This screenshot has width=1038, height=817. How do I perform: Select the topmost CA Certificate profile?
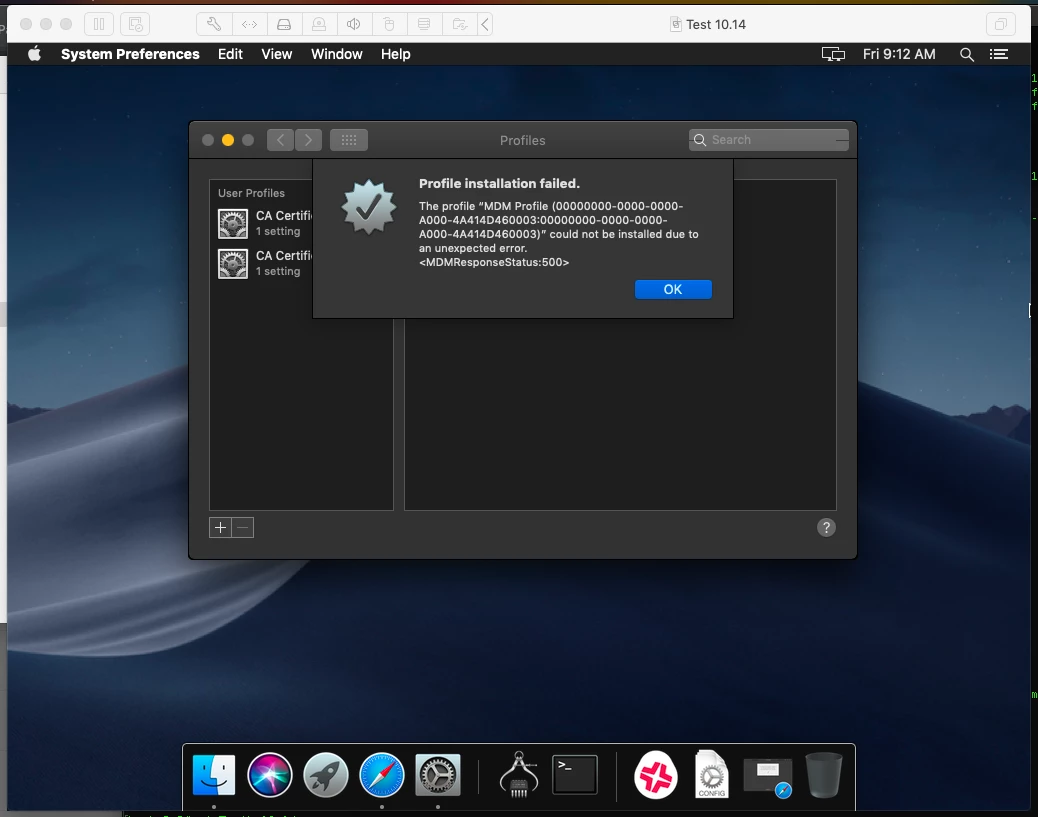[265, 223]
